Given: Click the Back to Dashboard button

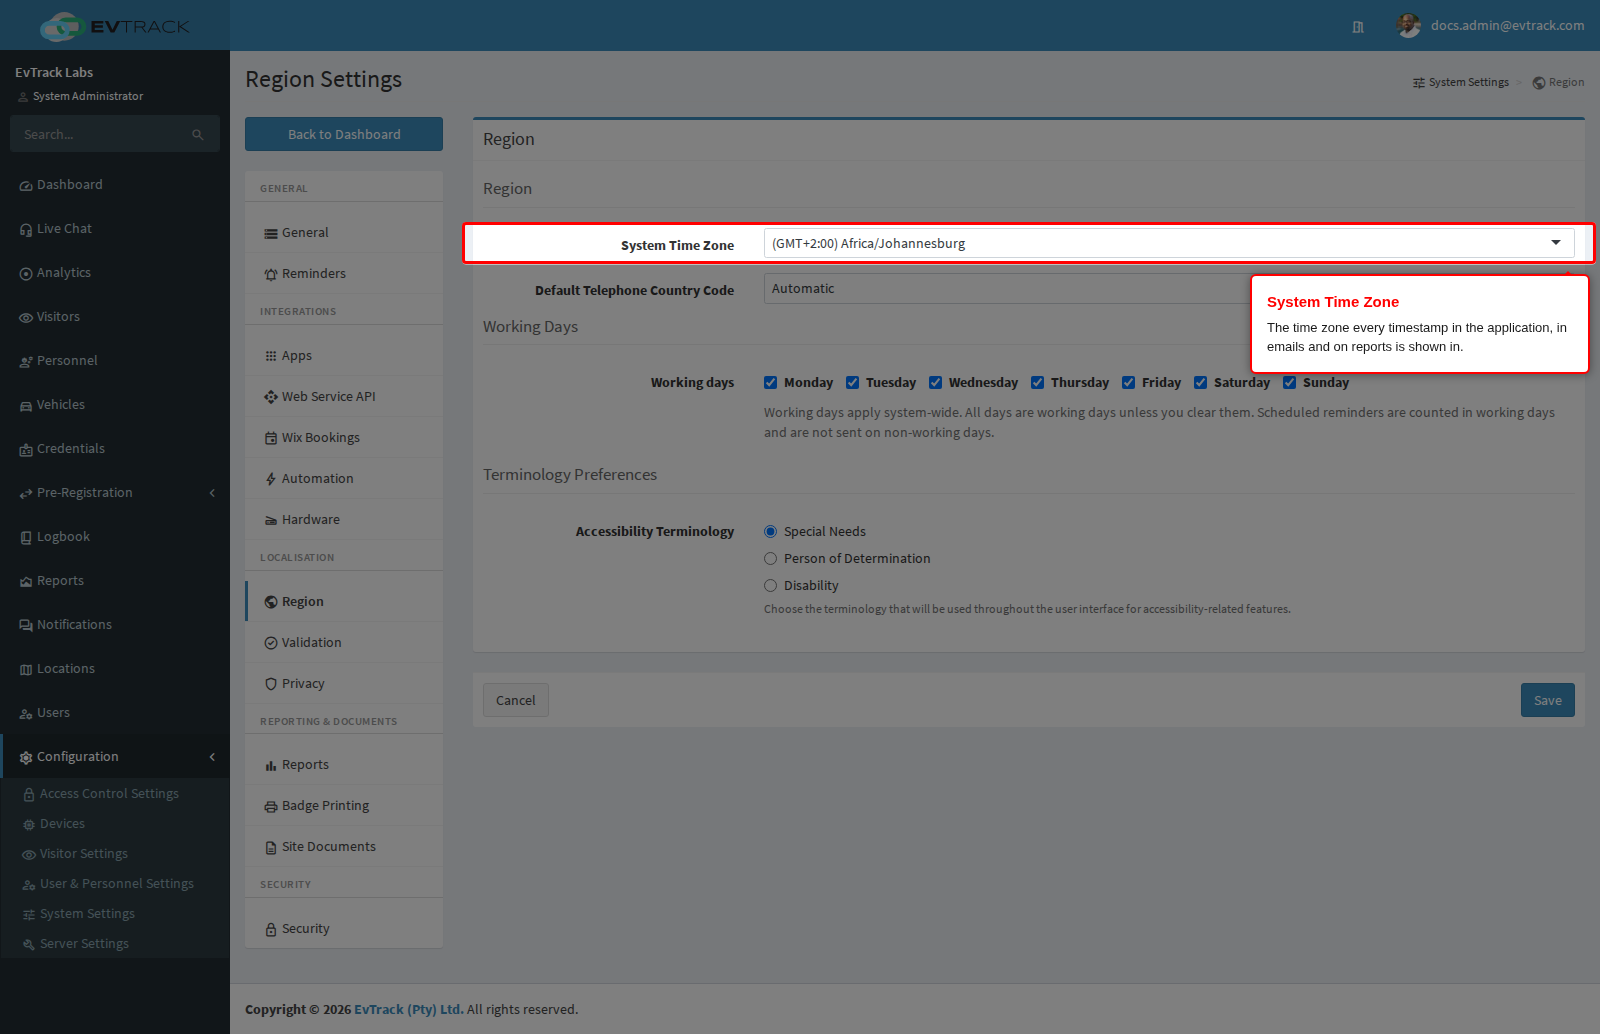Looking at the screenshot, I should [344, 134].
